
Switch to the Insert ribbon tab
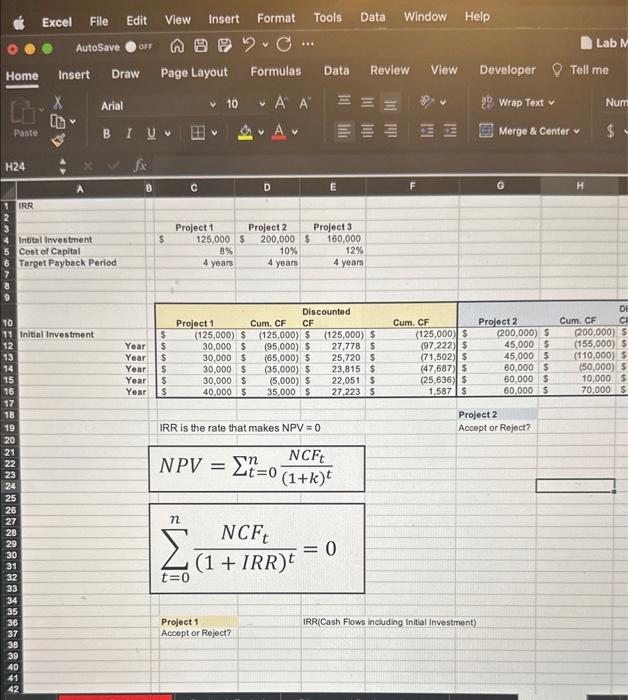point(74,75)
